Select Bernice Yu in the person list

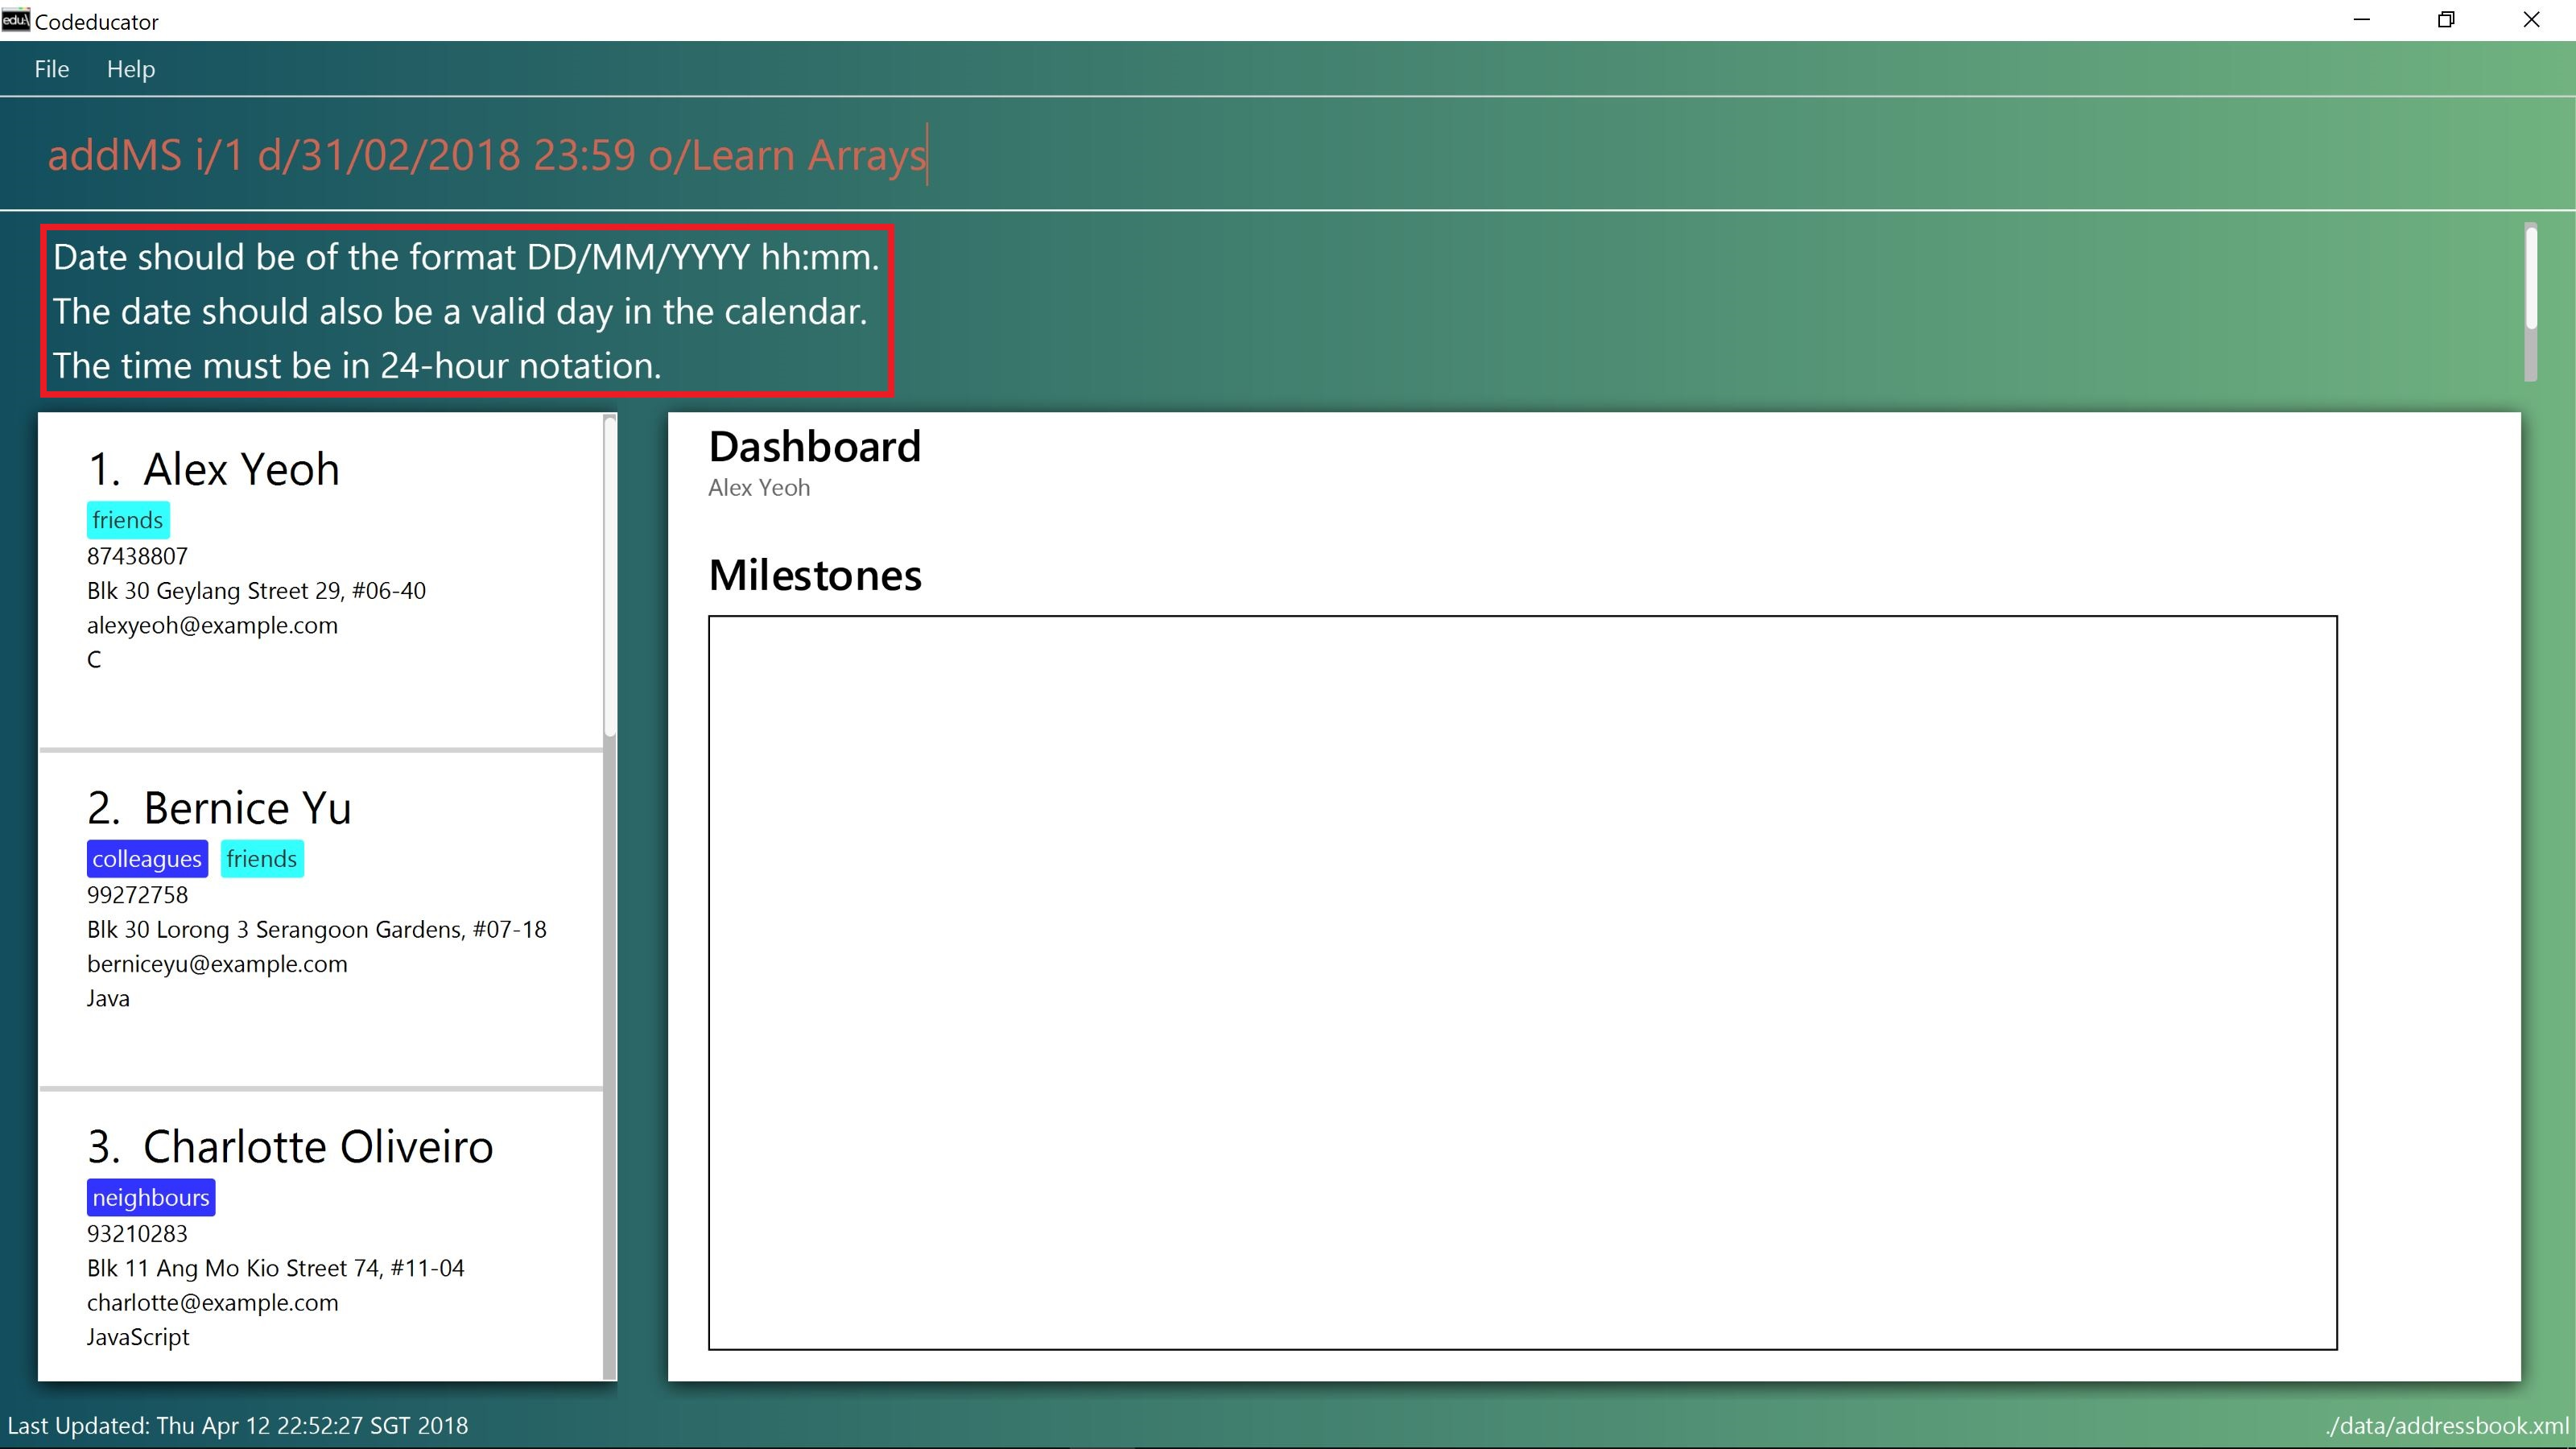click(321, 919)
